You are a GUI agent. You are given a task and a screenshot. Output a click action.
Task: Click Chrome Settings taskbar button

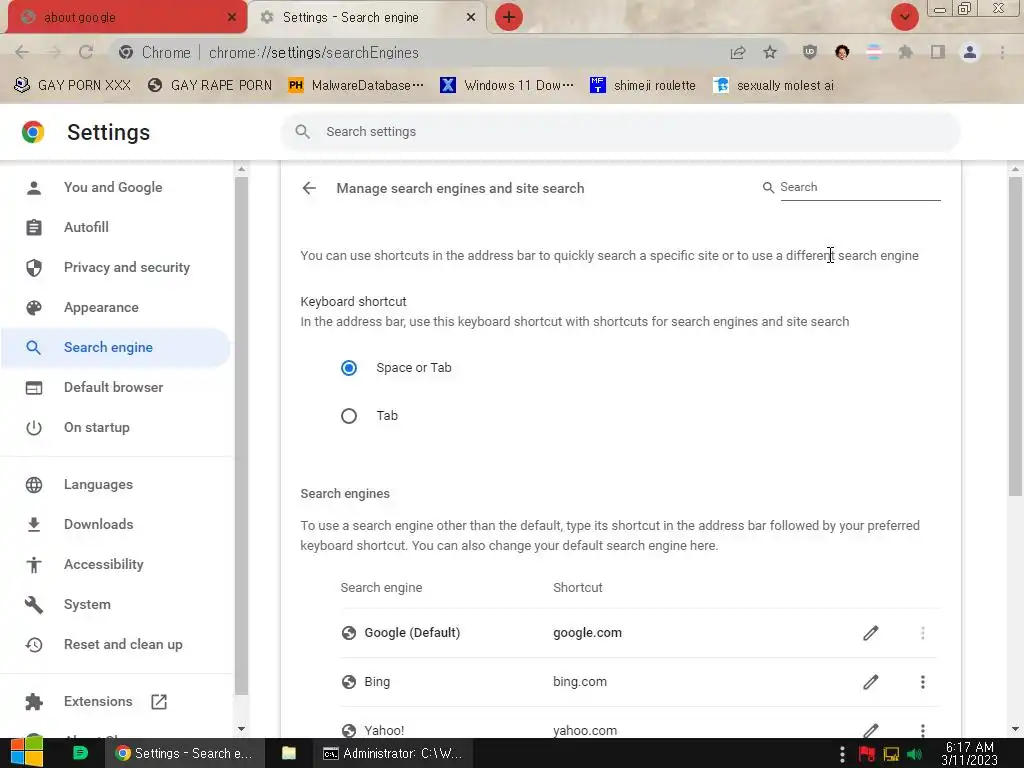click(184, 753)
